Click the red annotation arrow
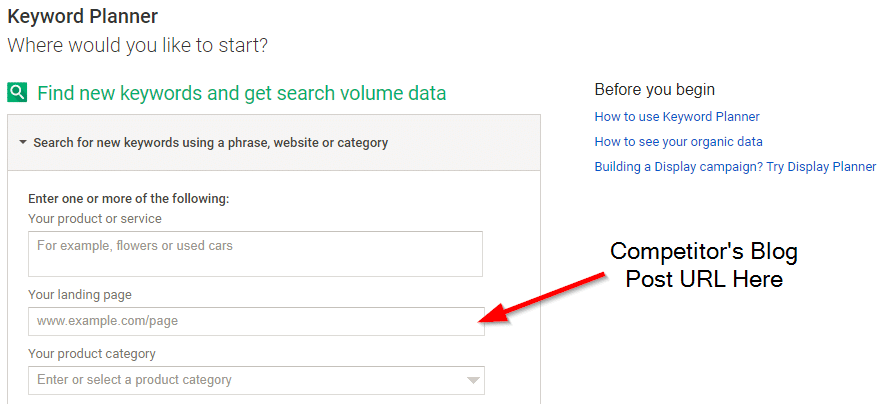Image resolution: width=893 pixels, height=404 pixels. point(541,299)
